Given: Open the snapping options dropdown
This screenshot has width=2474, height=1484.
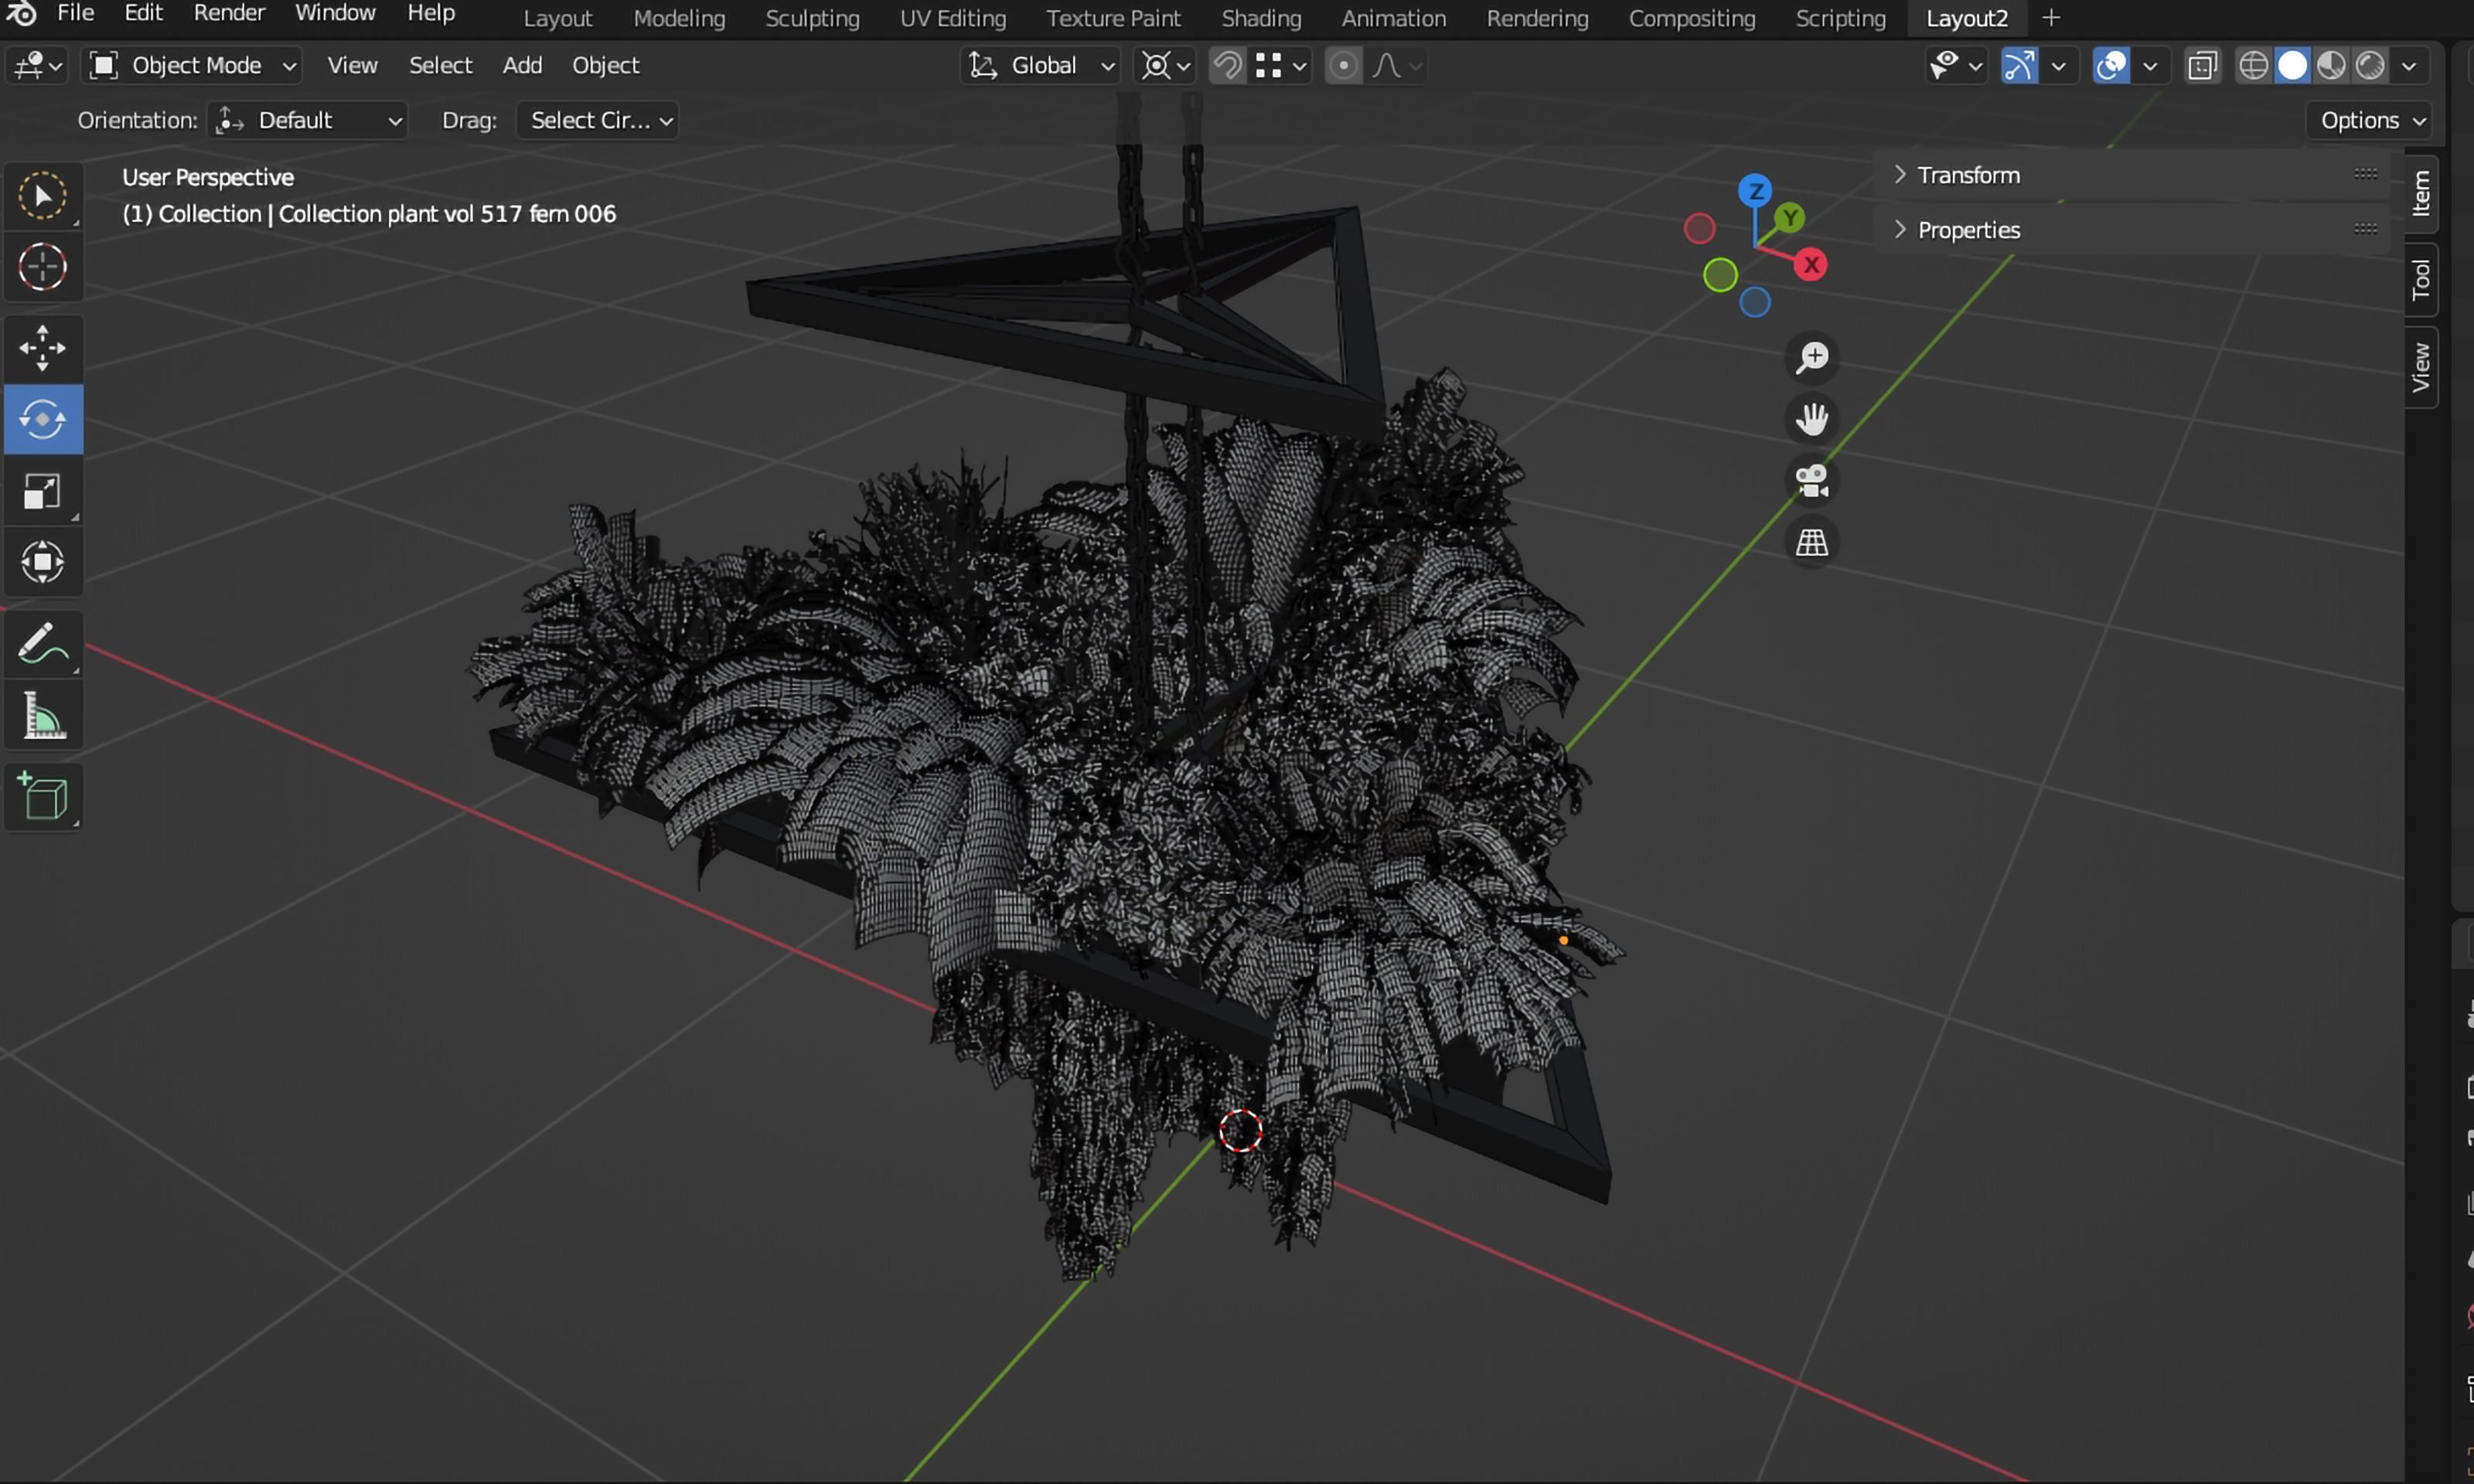Looking at the screenshot, I should point(1280,66).
